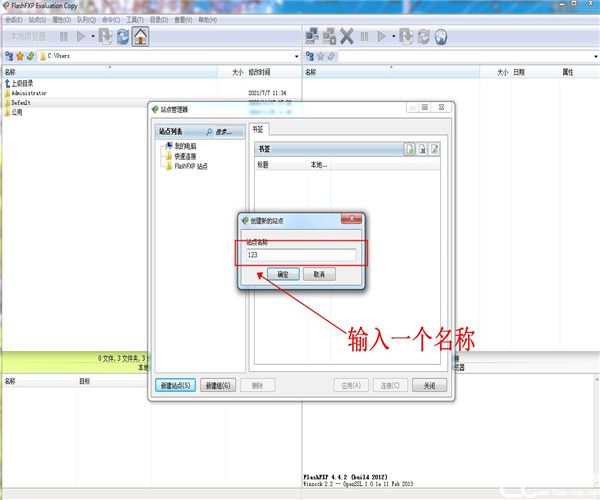
Task: Click the 上级目录 parent directory row
Action: pos(22,83)
